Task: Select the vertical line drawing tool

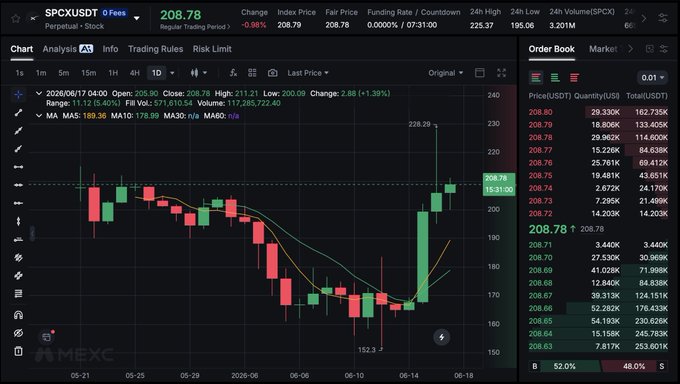Action: pyautogui.click(x=18, y=221)
